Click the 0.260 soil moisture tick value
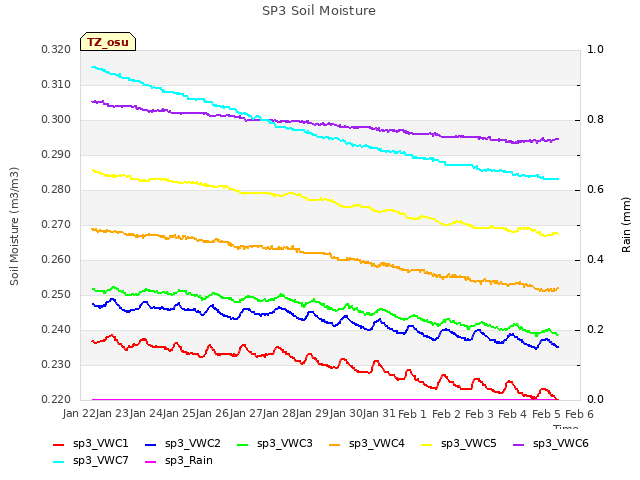 (x=56, y=260)
